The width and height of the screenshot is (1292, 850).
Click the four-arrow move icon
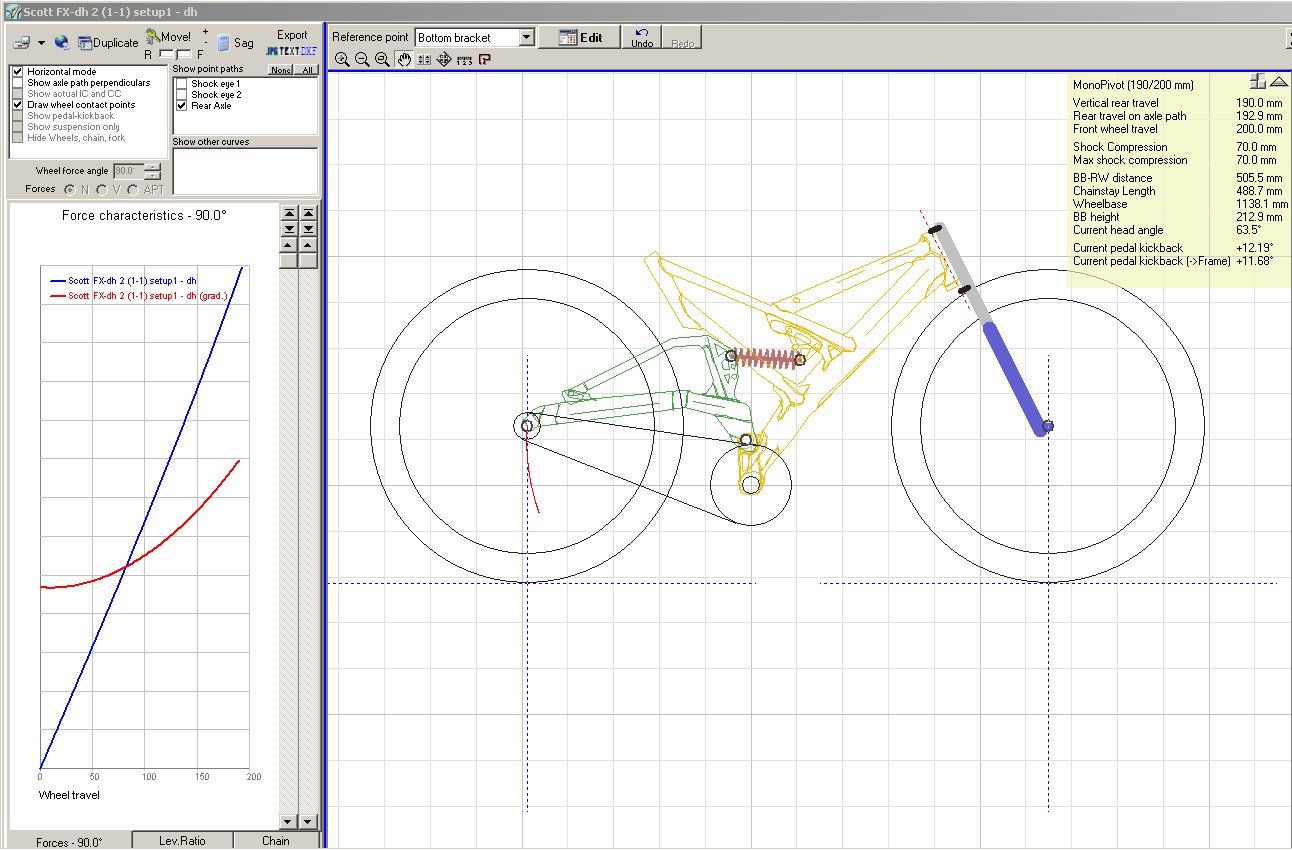coord(444,59)
